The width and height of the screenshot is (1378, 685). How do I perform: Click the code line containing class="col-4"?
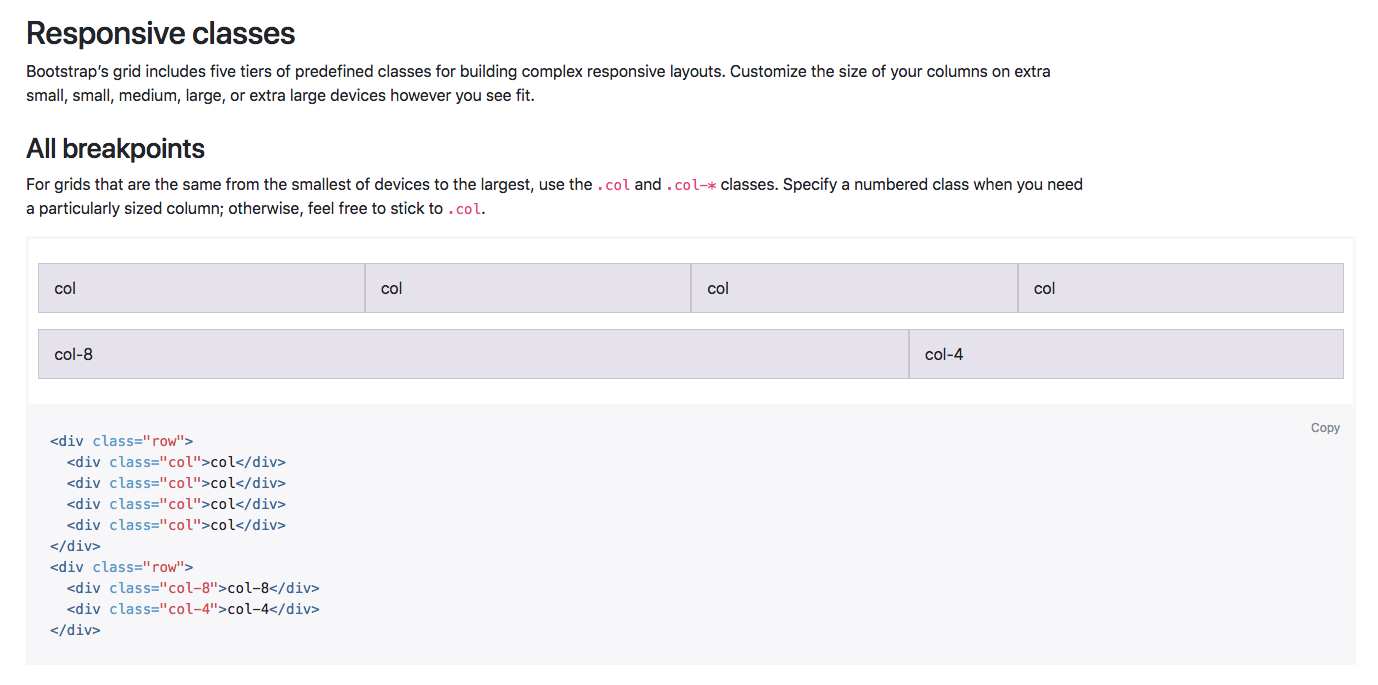click(x=193, y=609)
